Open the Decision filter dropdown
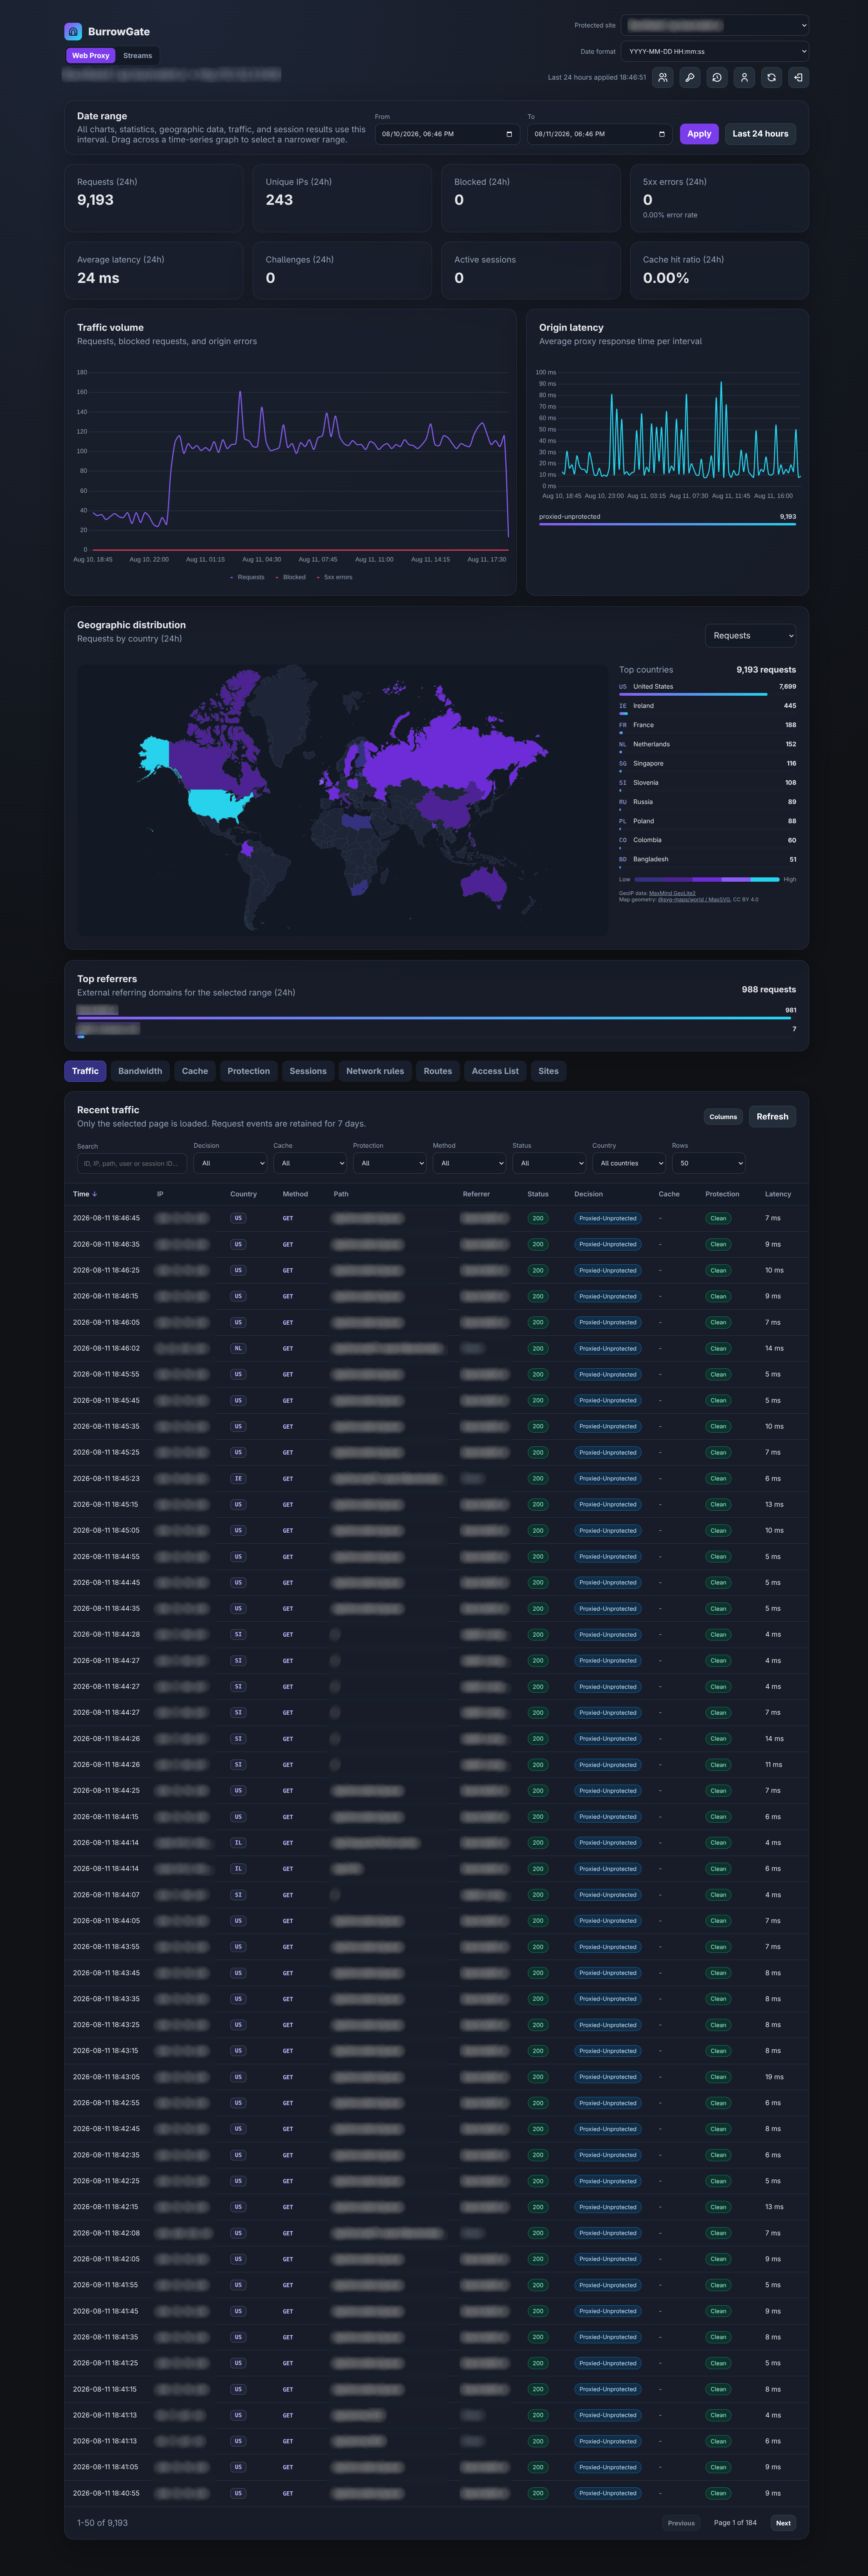 [x=230, y=1163]
